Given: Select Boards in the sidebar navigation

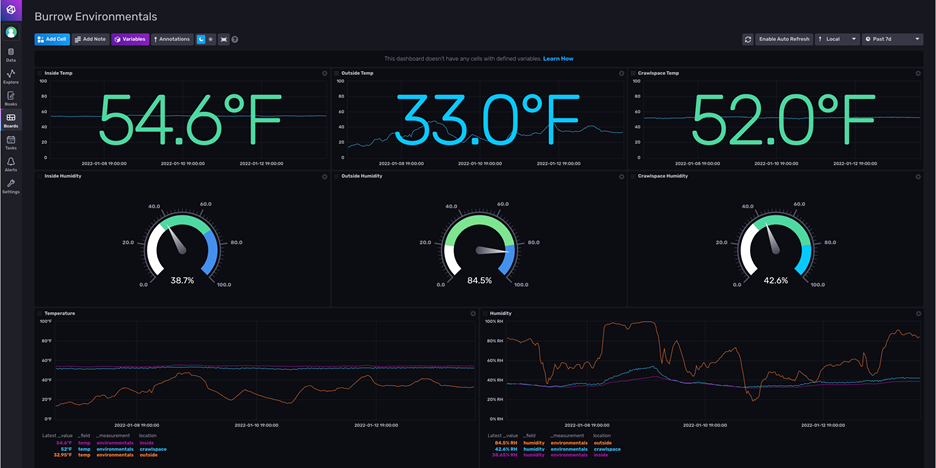Looking at the screenshot, I should [x=11, y=120].
